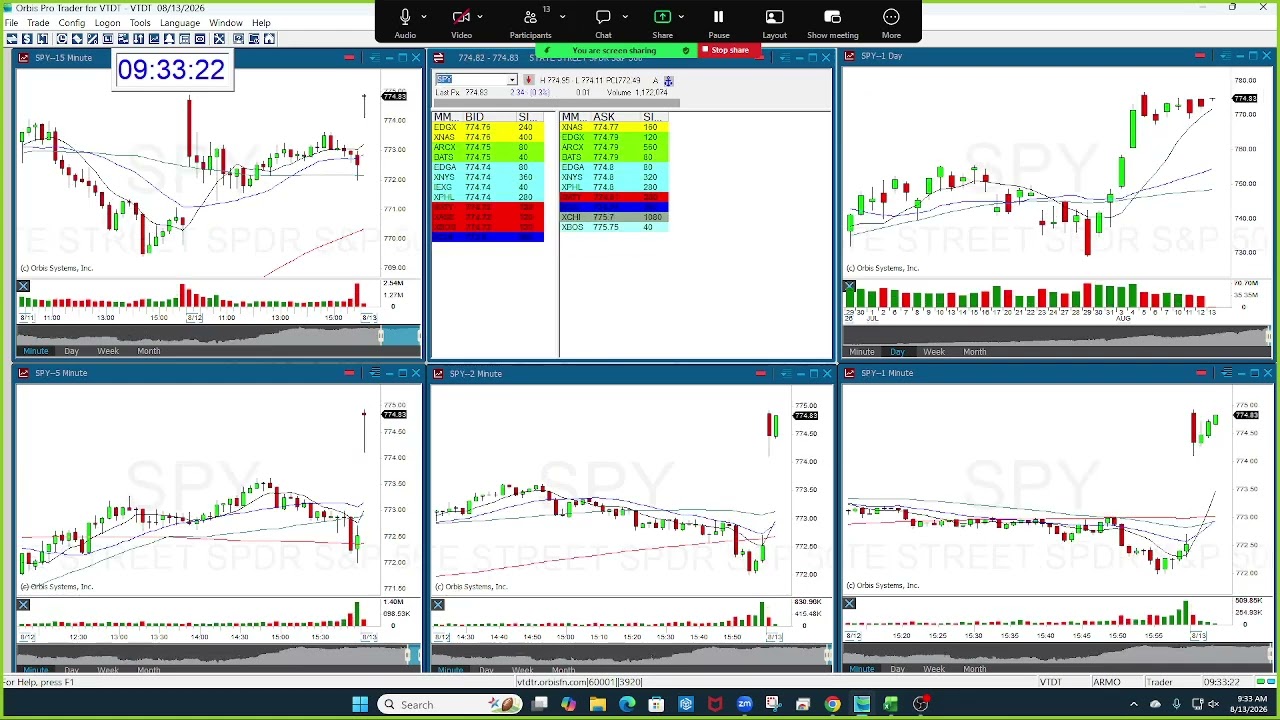The image size is (1280, 720).
Task: Click EDGX bid row with size 240
Action: (488, 127)
